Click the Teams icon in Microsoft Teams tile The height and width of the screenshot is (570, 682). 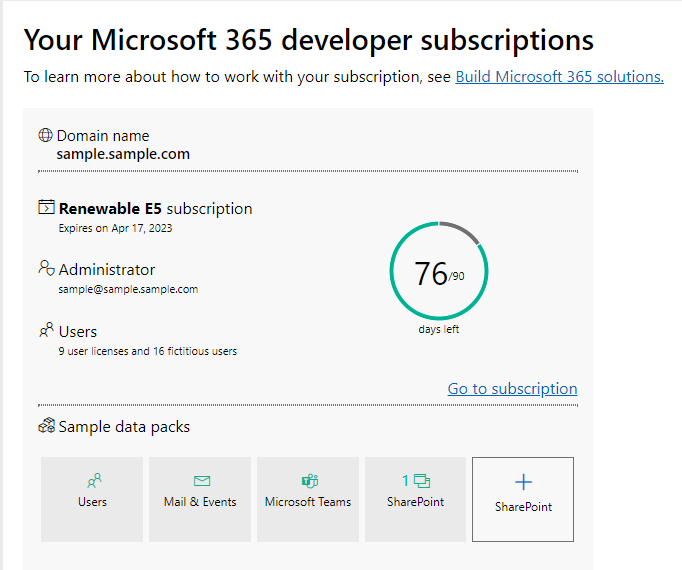click(x=310, y=481)
